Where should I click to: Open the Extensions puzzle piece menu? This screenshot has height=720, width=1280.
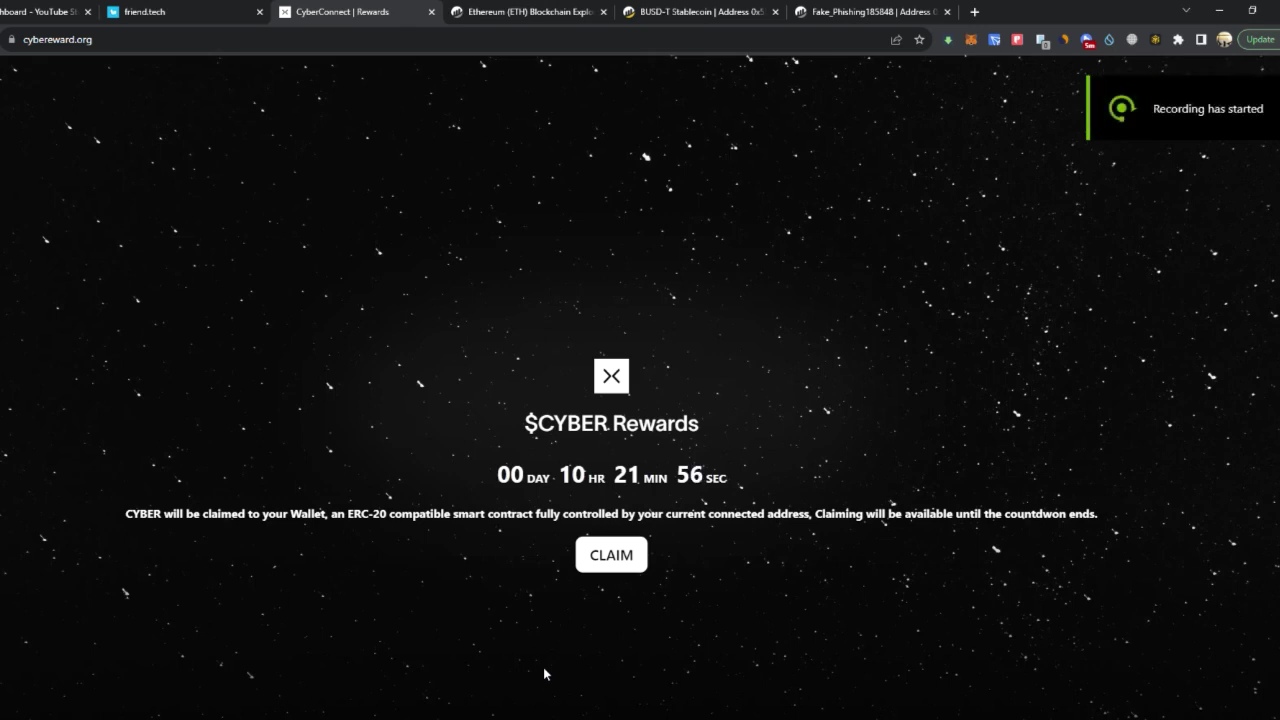tap(1178, 40)
